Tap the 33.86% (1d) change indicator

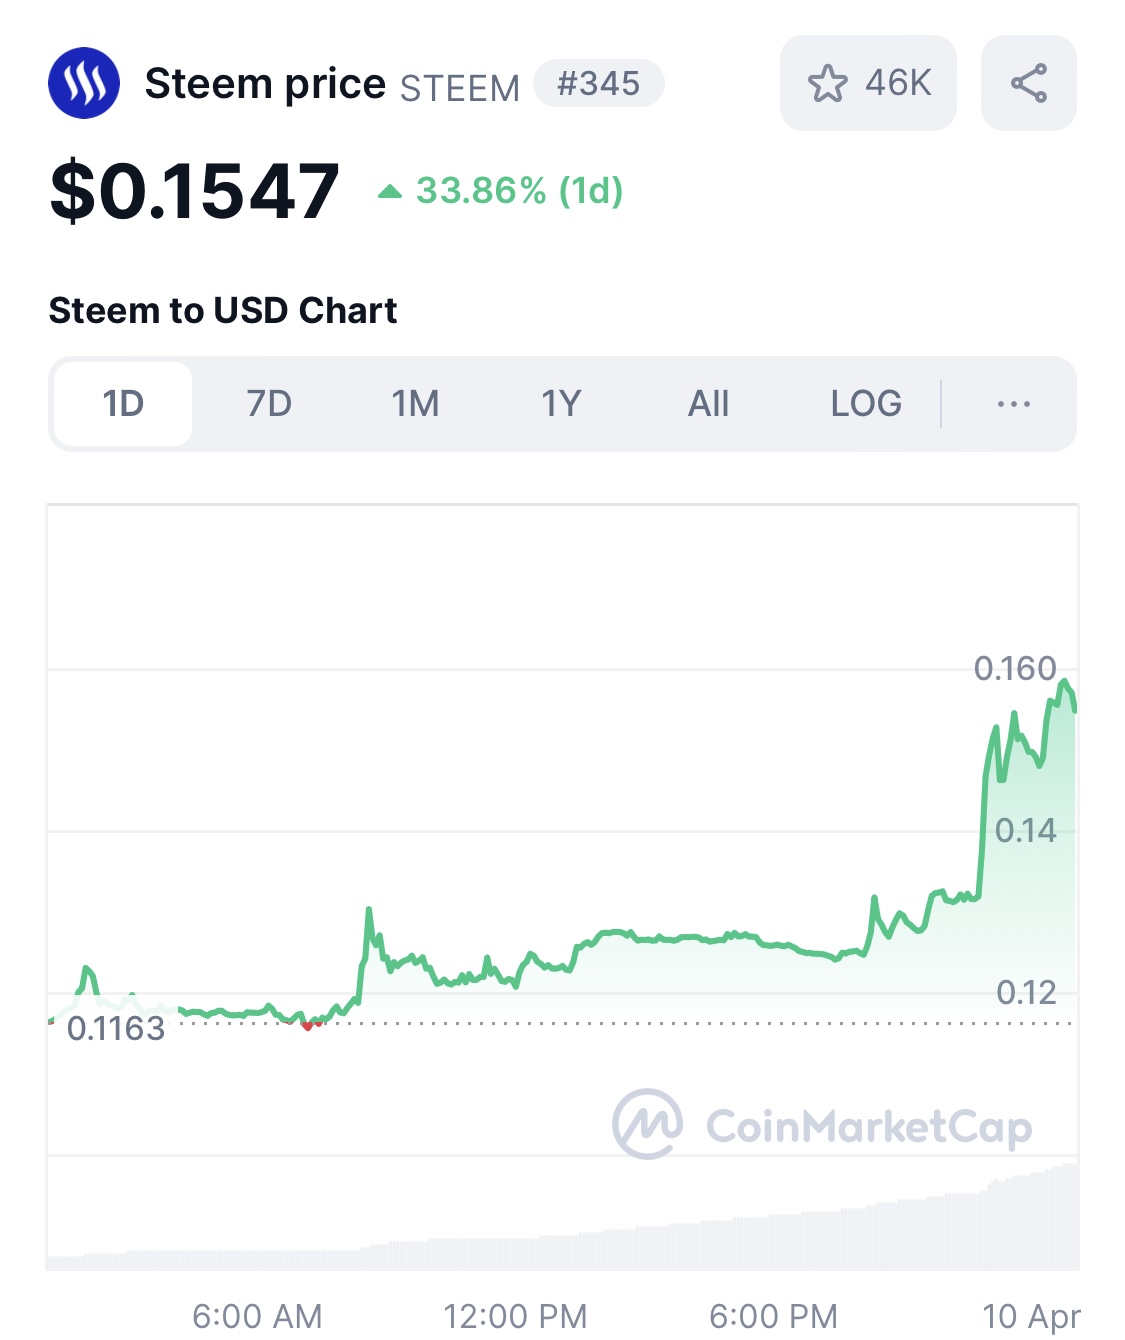coord(519,190)
